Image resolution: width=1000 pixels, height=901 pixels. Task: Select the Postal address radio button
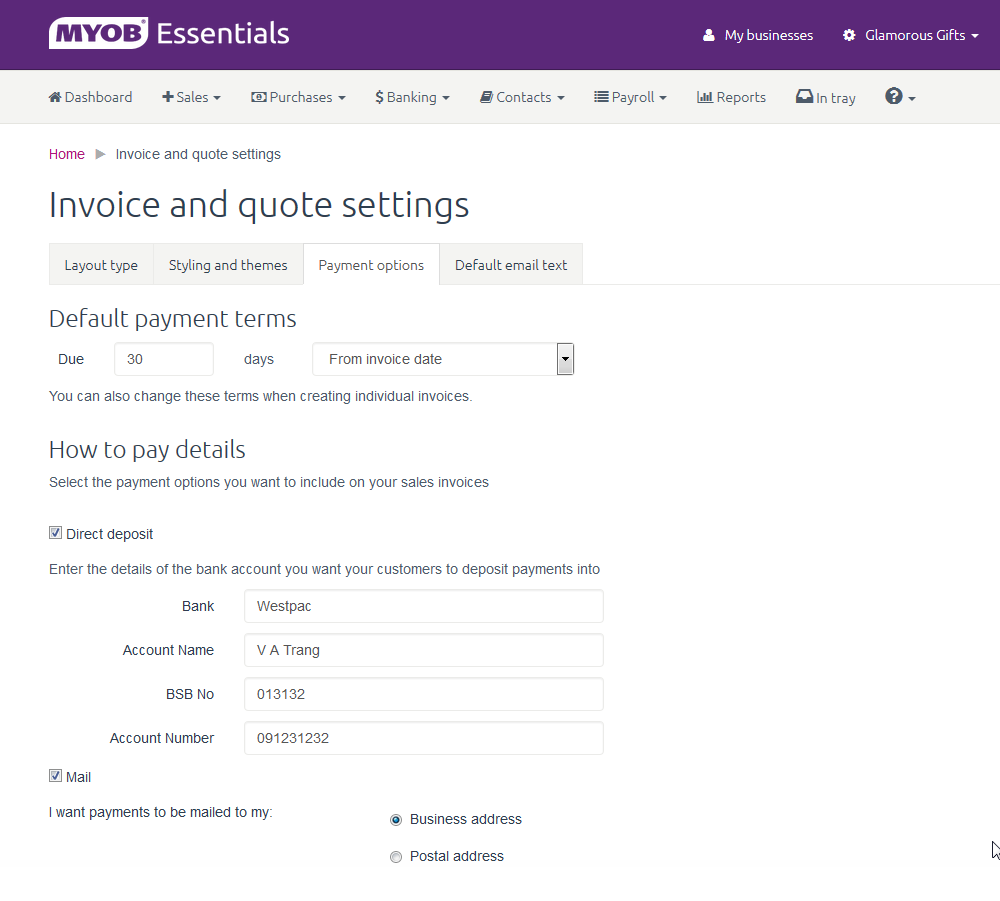click(x=396, y=857)
